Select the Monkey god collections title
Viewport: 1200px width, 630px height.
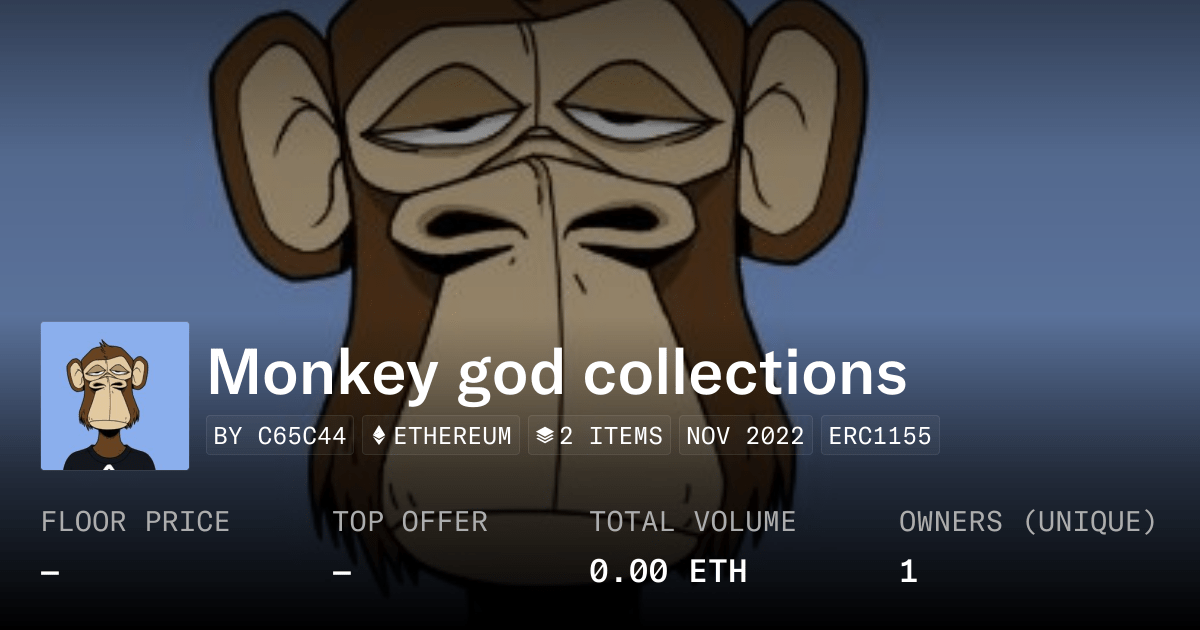coord(557,372)
